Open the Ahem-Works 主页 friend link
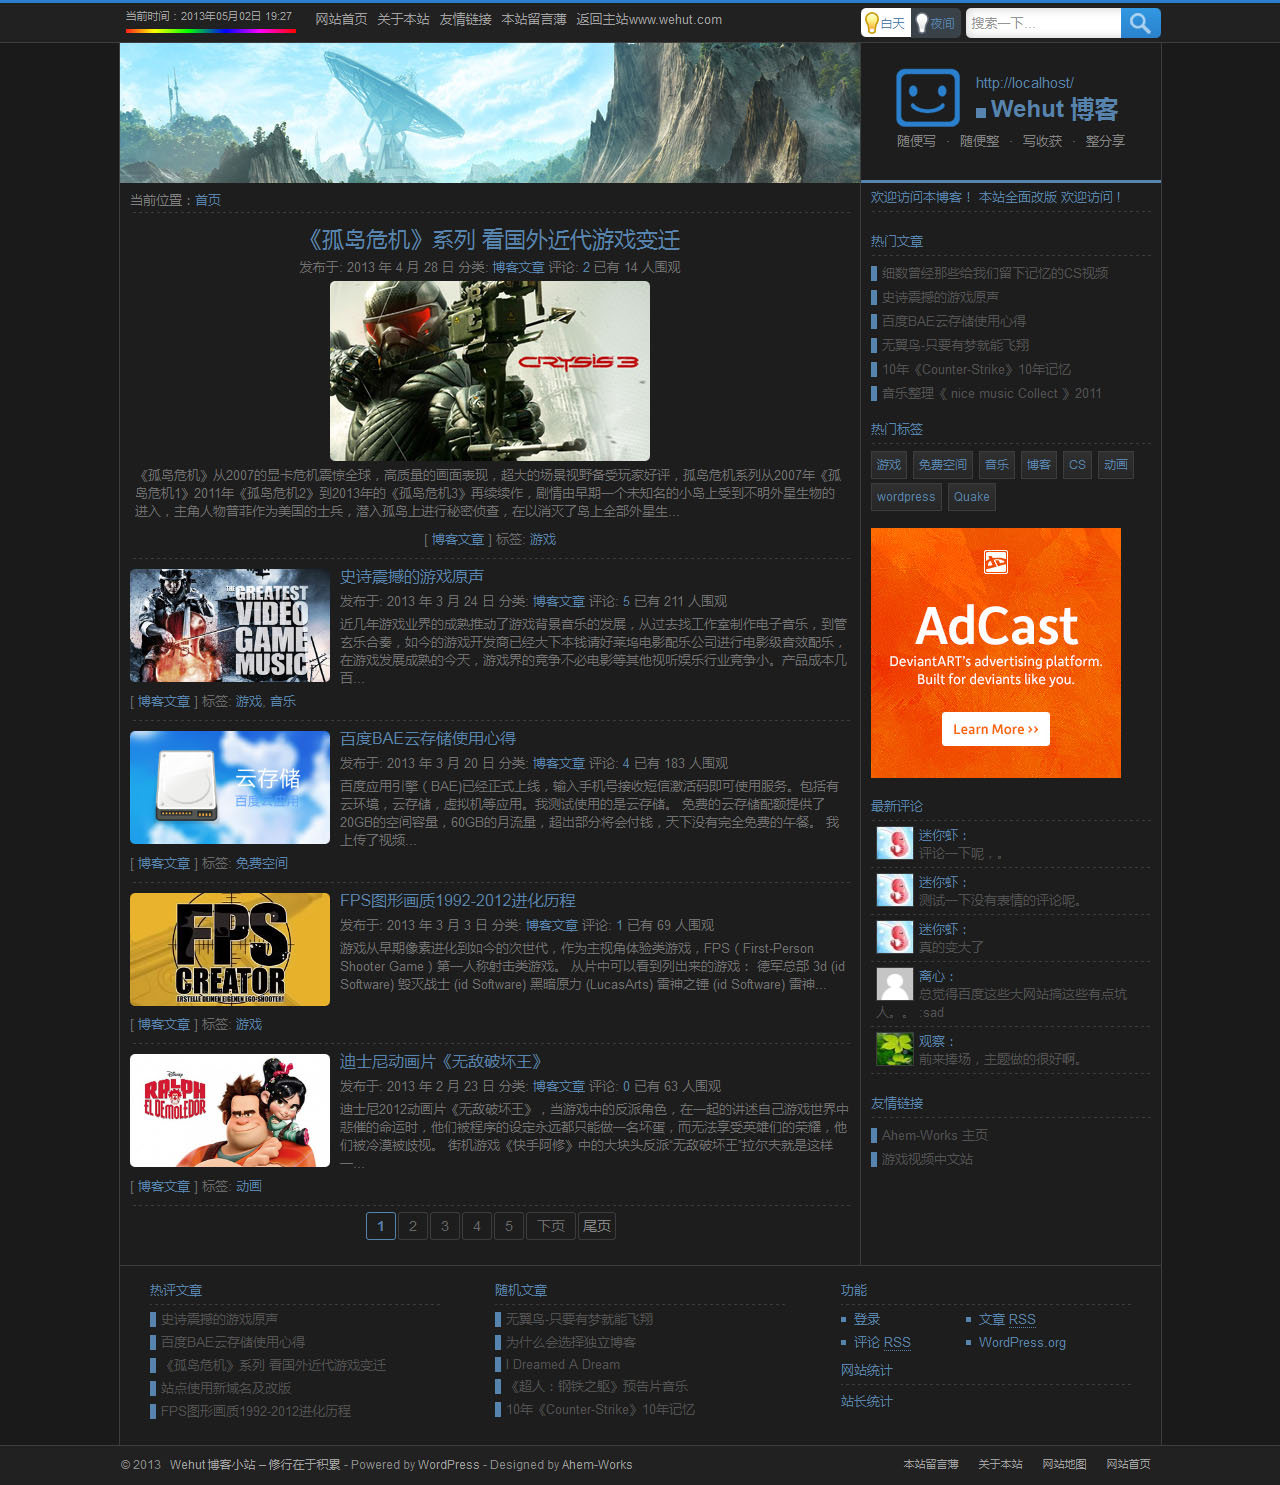Image resolution: width=1280 pixels, height=1485 pixels. (x=935, y=1135)
